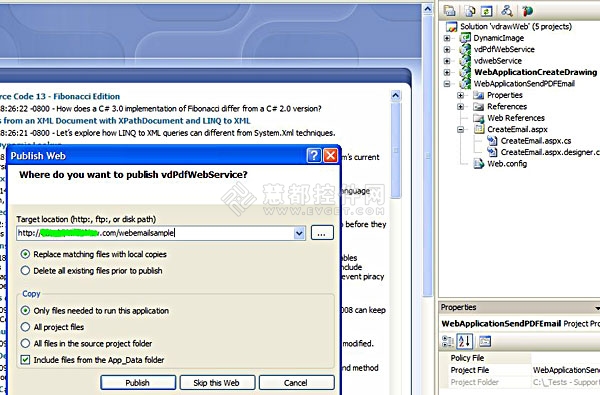Open the Properties panel title dropdown arrow

597,308
